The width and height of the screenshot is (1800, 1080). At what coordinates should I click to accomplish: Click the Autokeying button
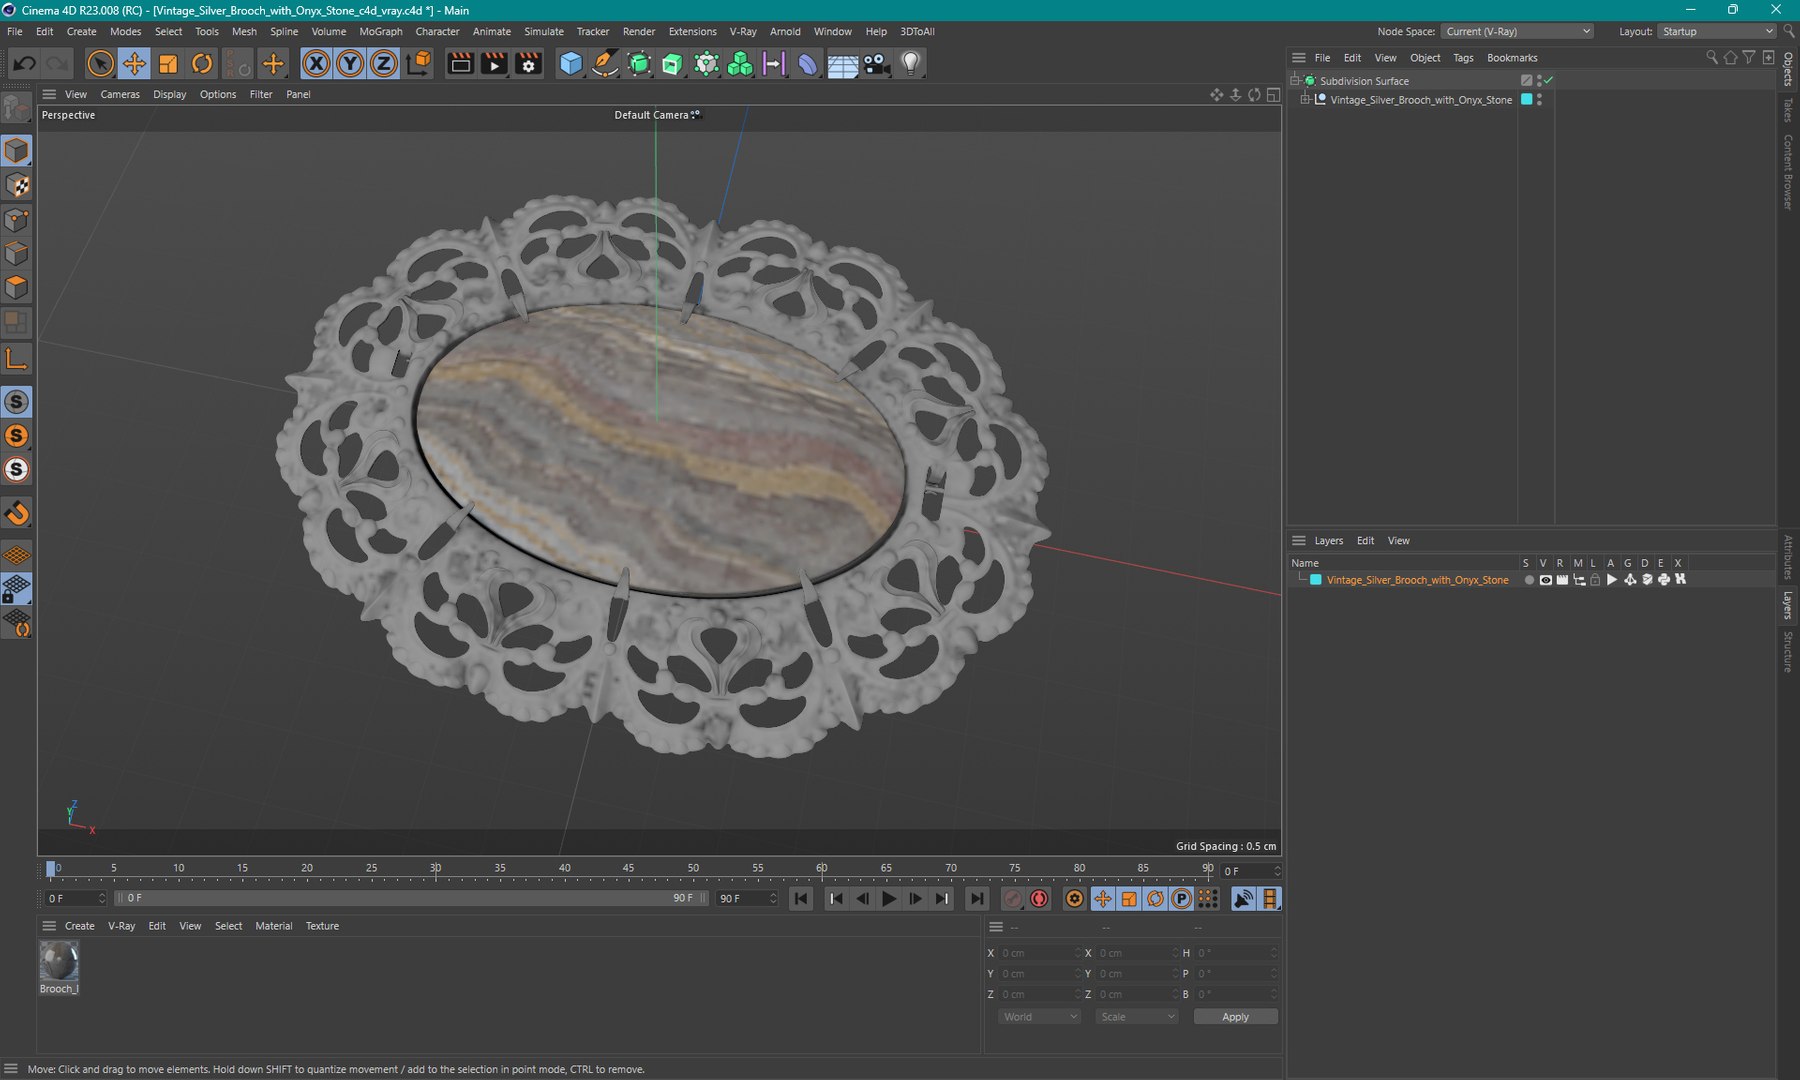(x=1039, y=899)
